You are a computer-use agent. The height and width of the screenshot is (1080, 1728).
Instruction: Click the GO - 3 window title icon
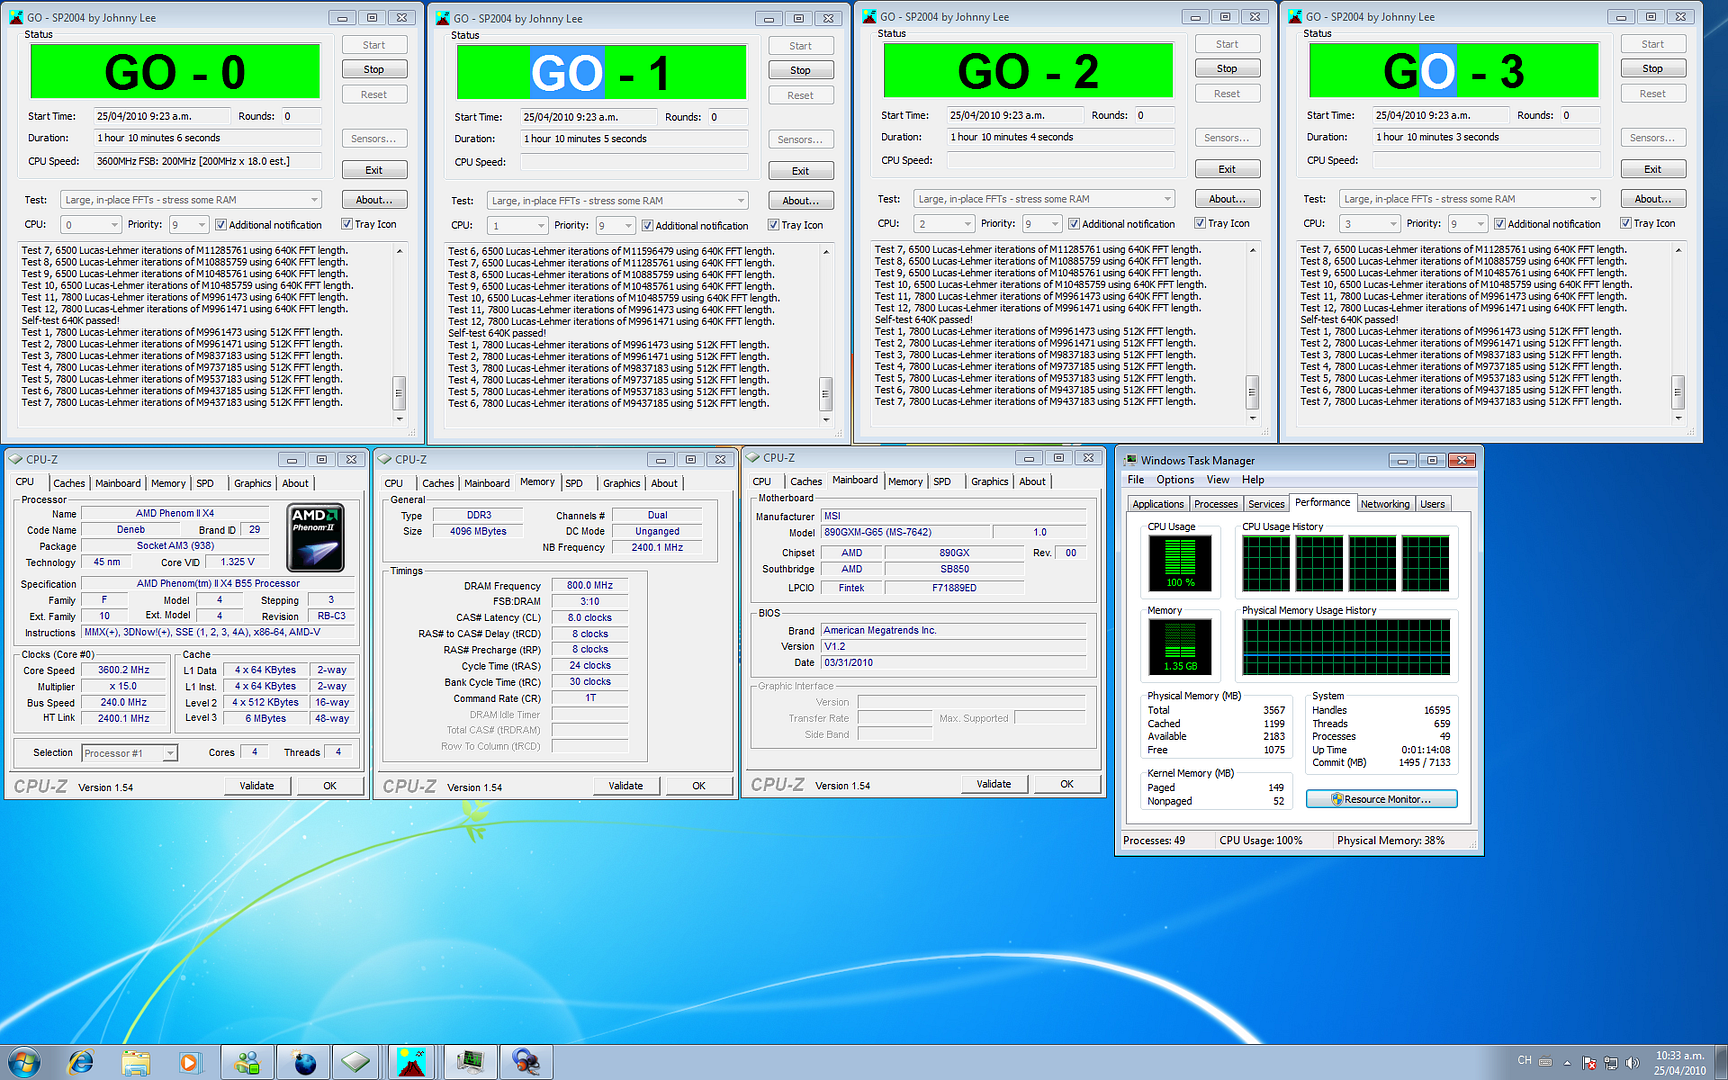(1295, 16)
